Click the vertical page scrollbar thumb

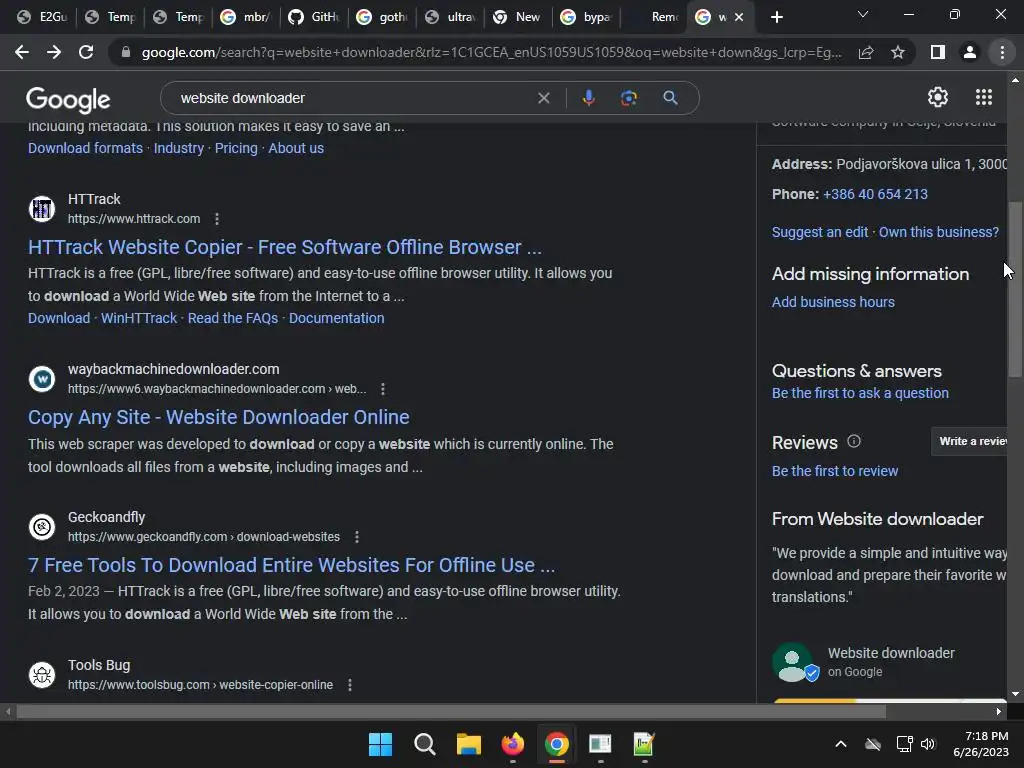click(x=1015, y=289)
